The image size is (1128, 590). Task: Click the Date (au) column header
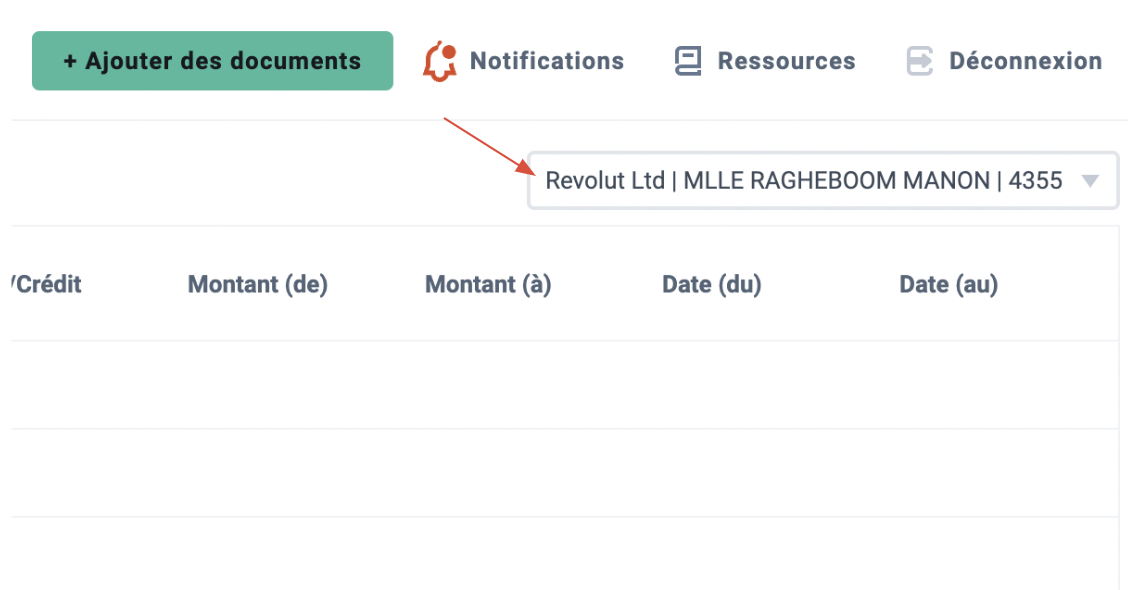[x=948, y=284]
